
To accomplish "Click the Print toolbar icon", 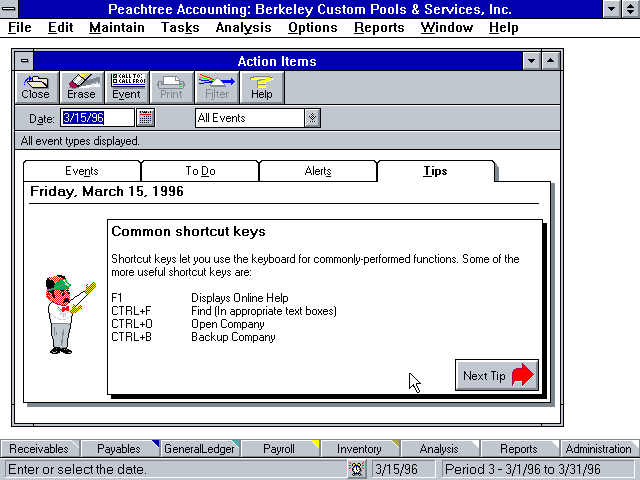I will pyautogui.click(x=171, y=87).
